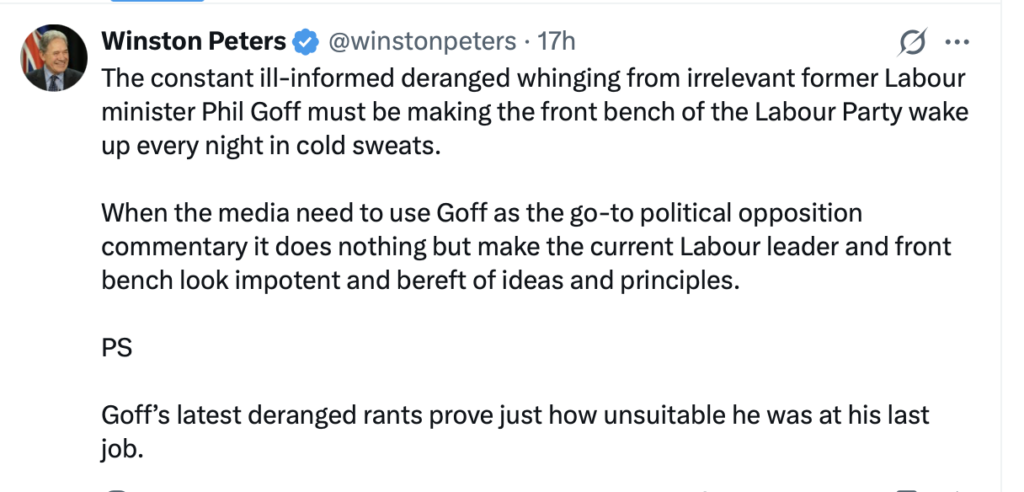This screenshot has width=1024, height=492.
Task: Click the 'PS' line in the post
Action: (116, 349)
